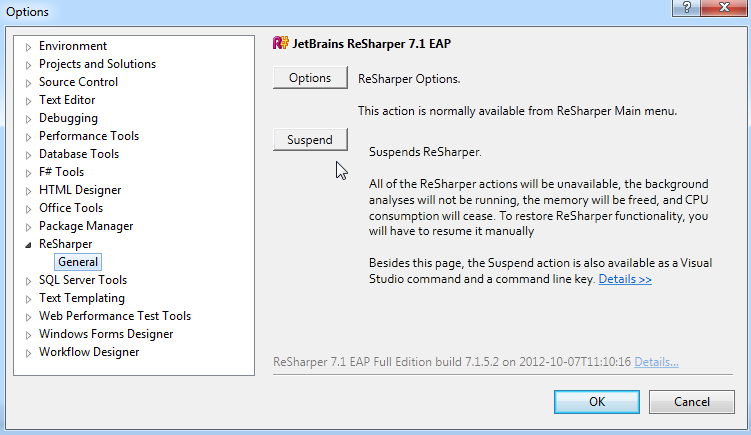The width and height of the screenshot is (751, 435).
Task: Select the Source Control tree item
Action: tap(78, 82)
